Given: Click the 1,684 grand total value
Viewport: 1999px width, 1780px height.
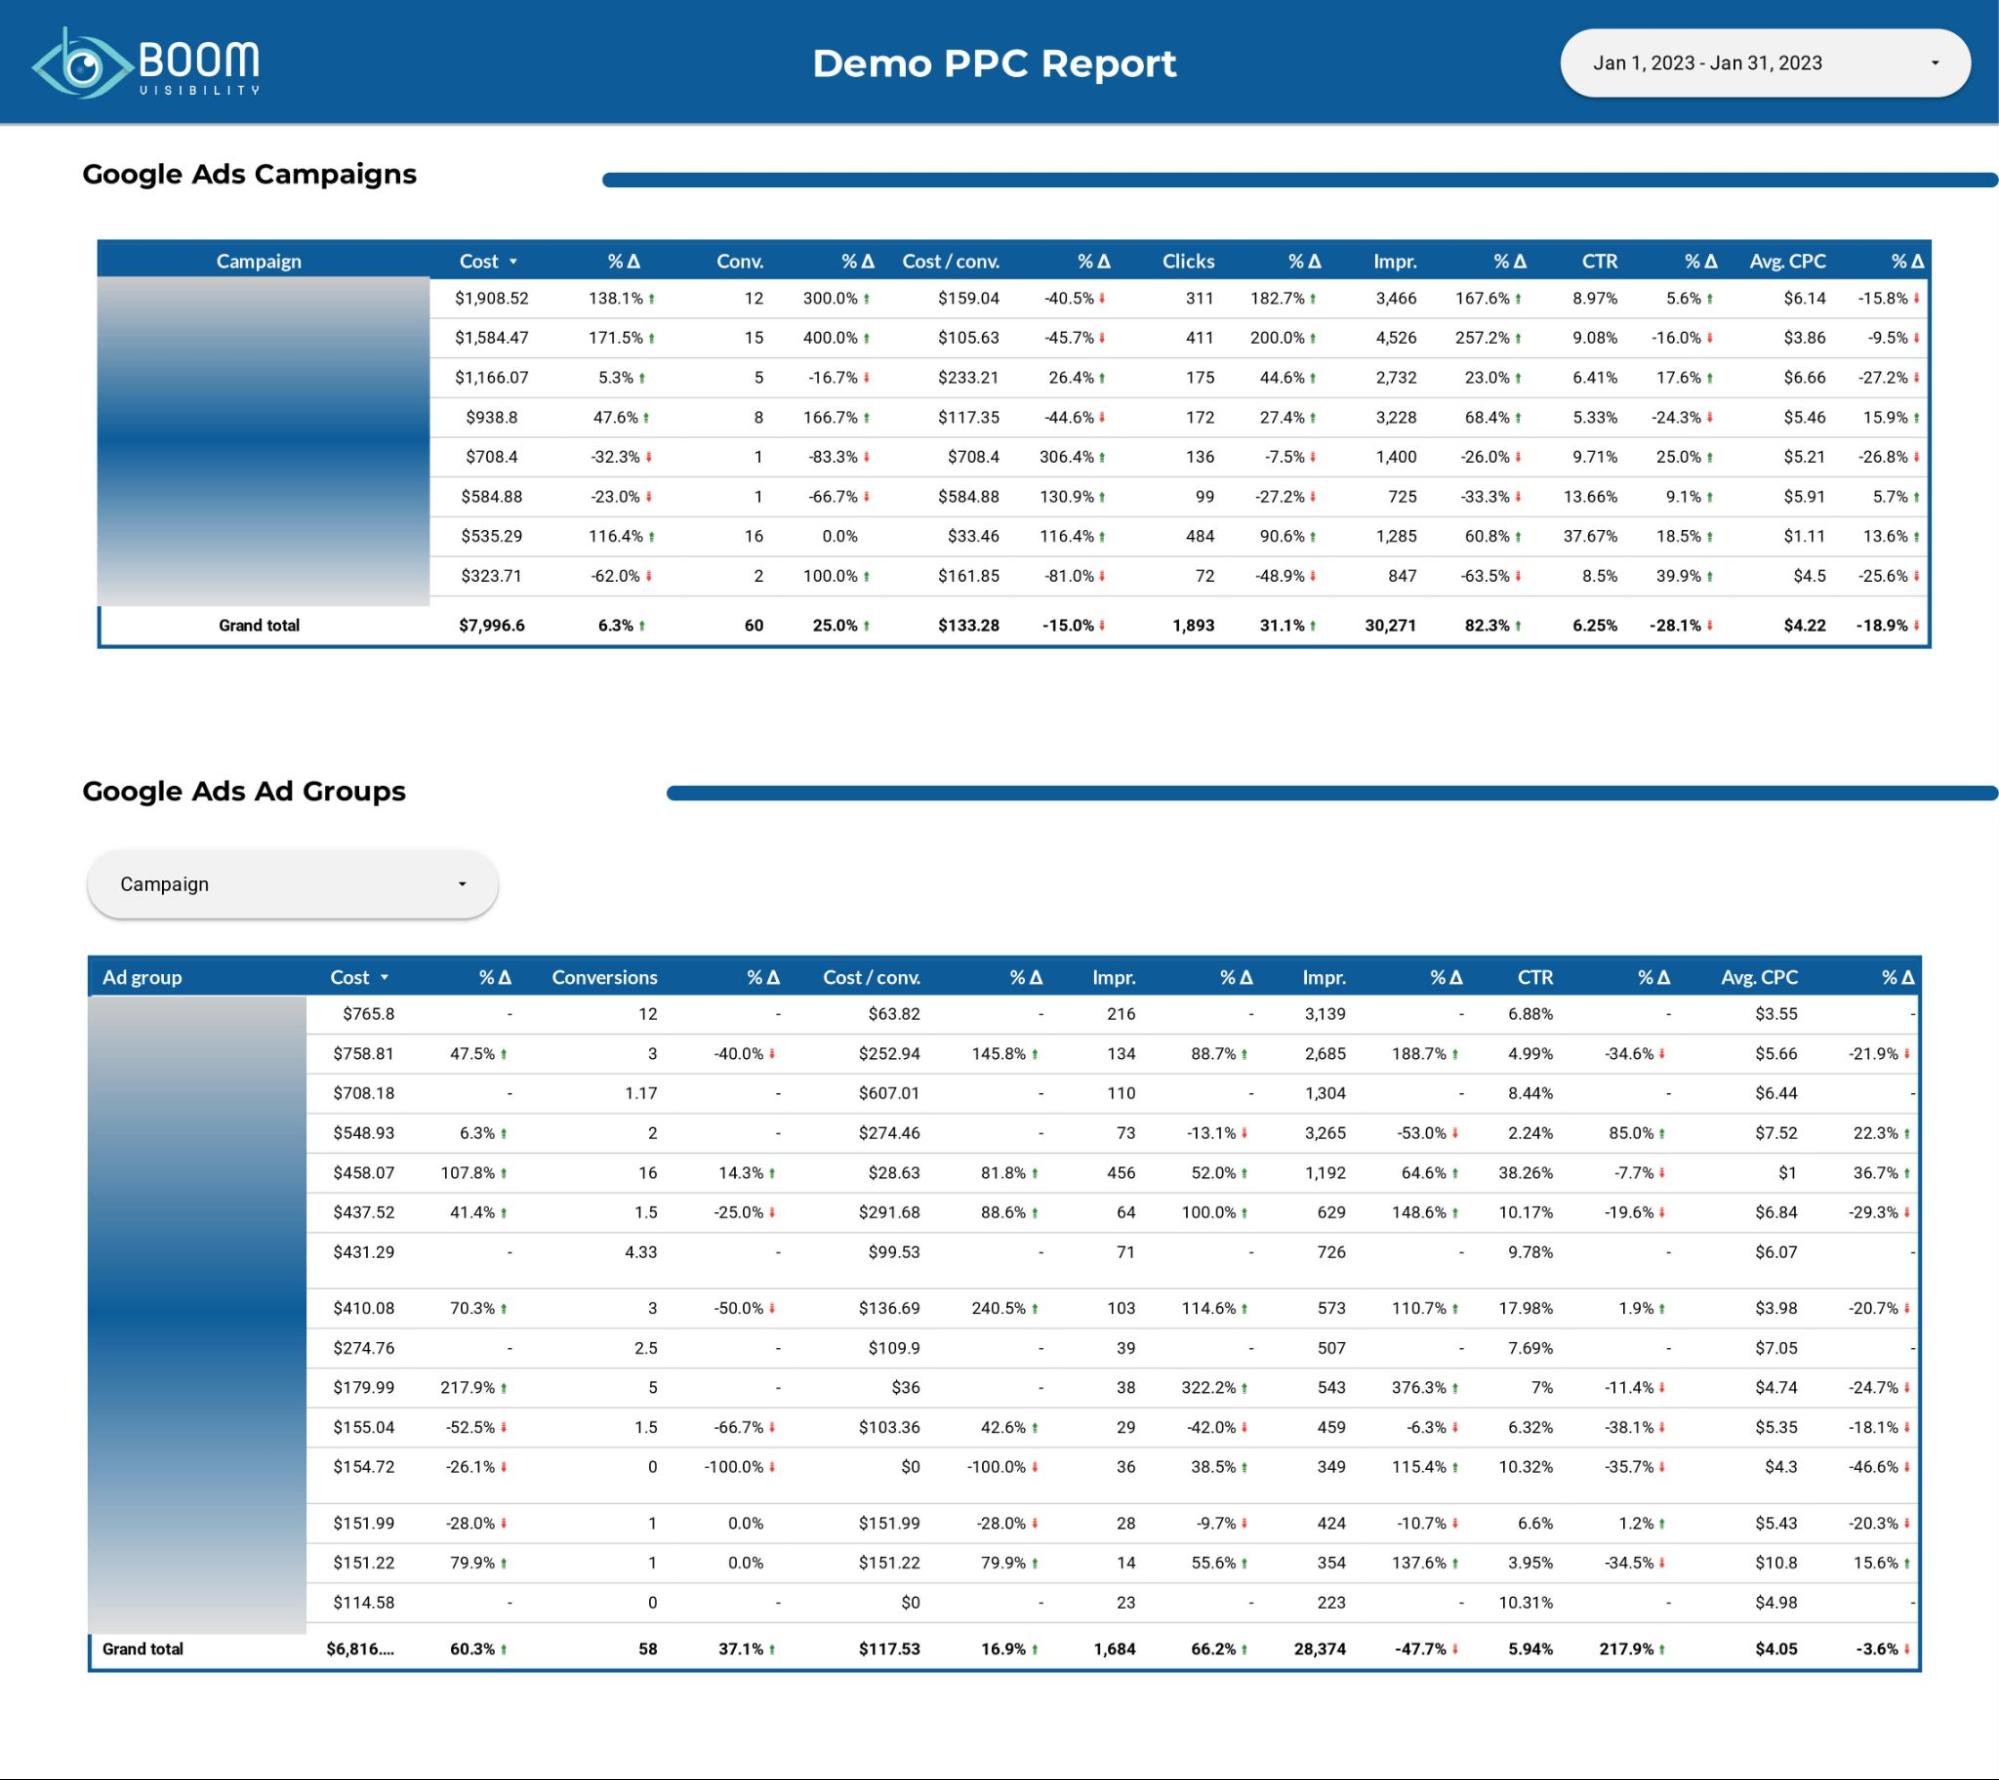Looking at the screenshot, I should (x=1114, y=1649).
